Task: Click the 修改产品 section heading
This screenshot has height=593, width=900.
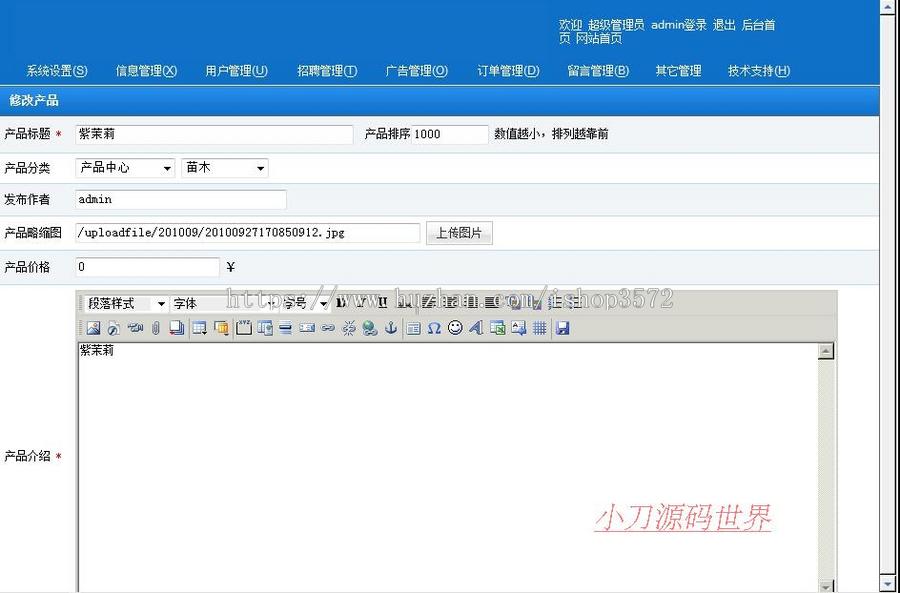Action: (x=34, y=101)
